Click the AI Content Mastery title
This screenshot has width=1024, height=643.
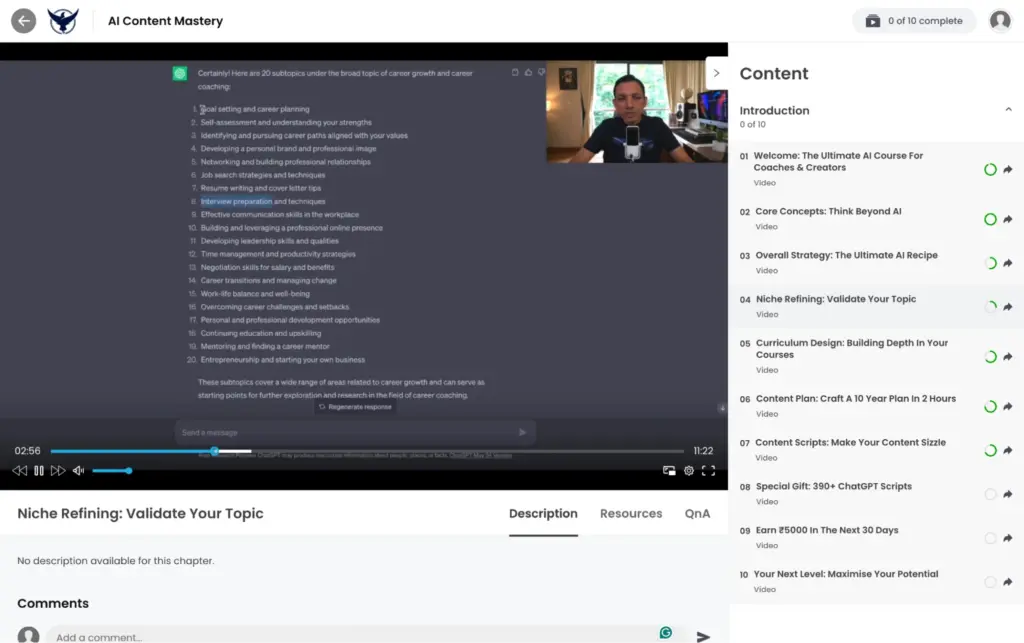click(x=165, y=21)
